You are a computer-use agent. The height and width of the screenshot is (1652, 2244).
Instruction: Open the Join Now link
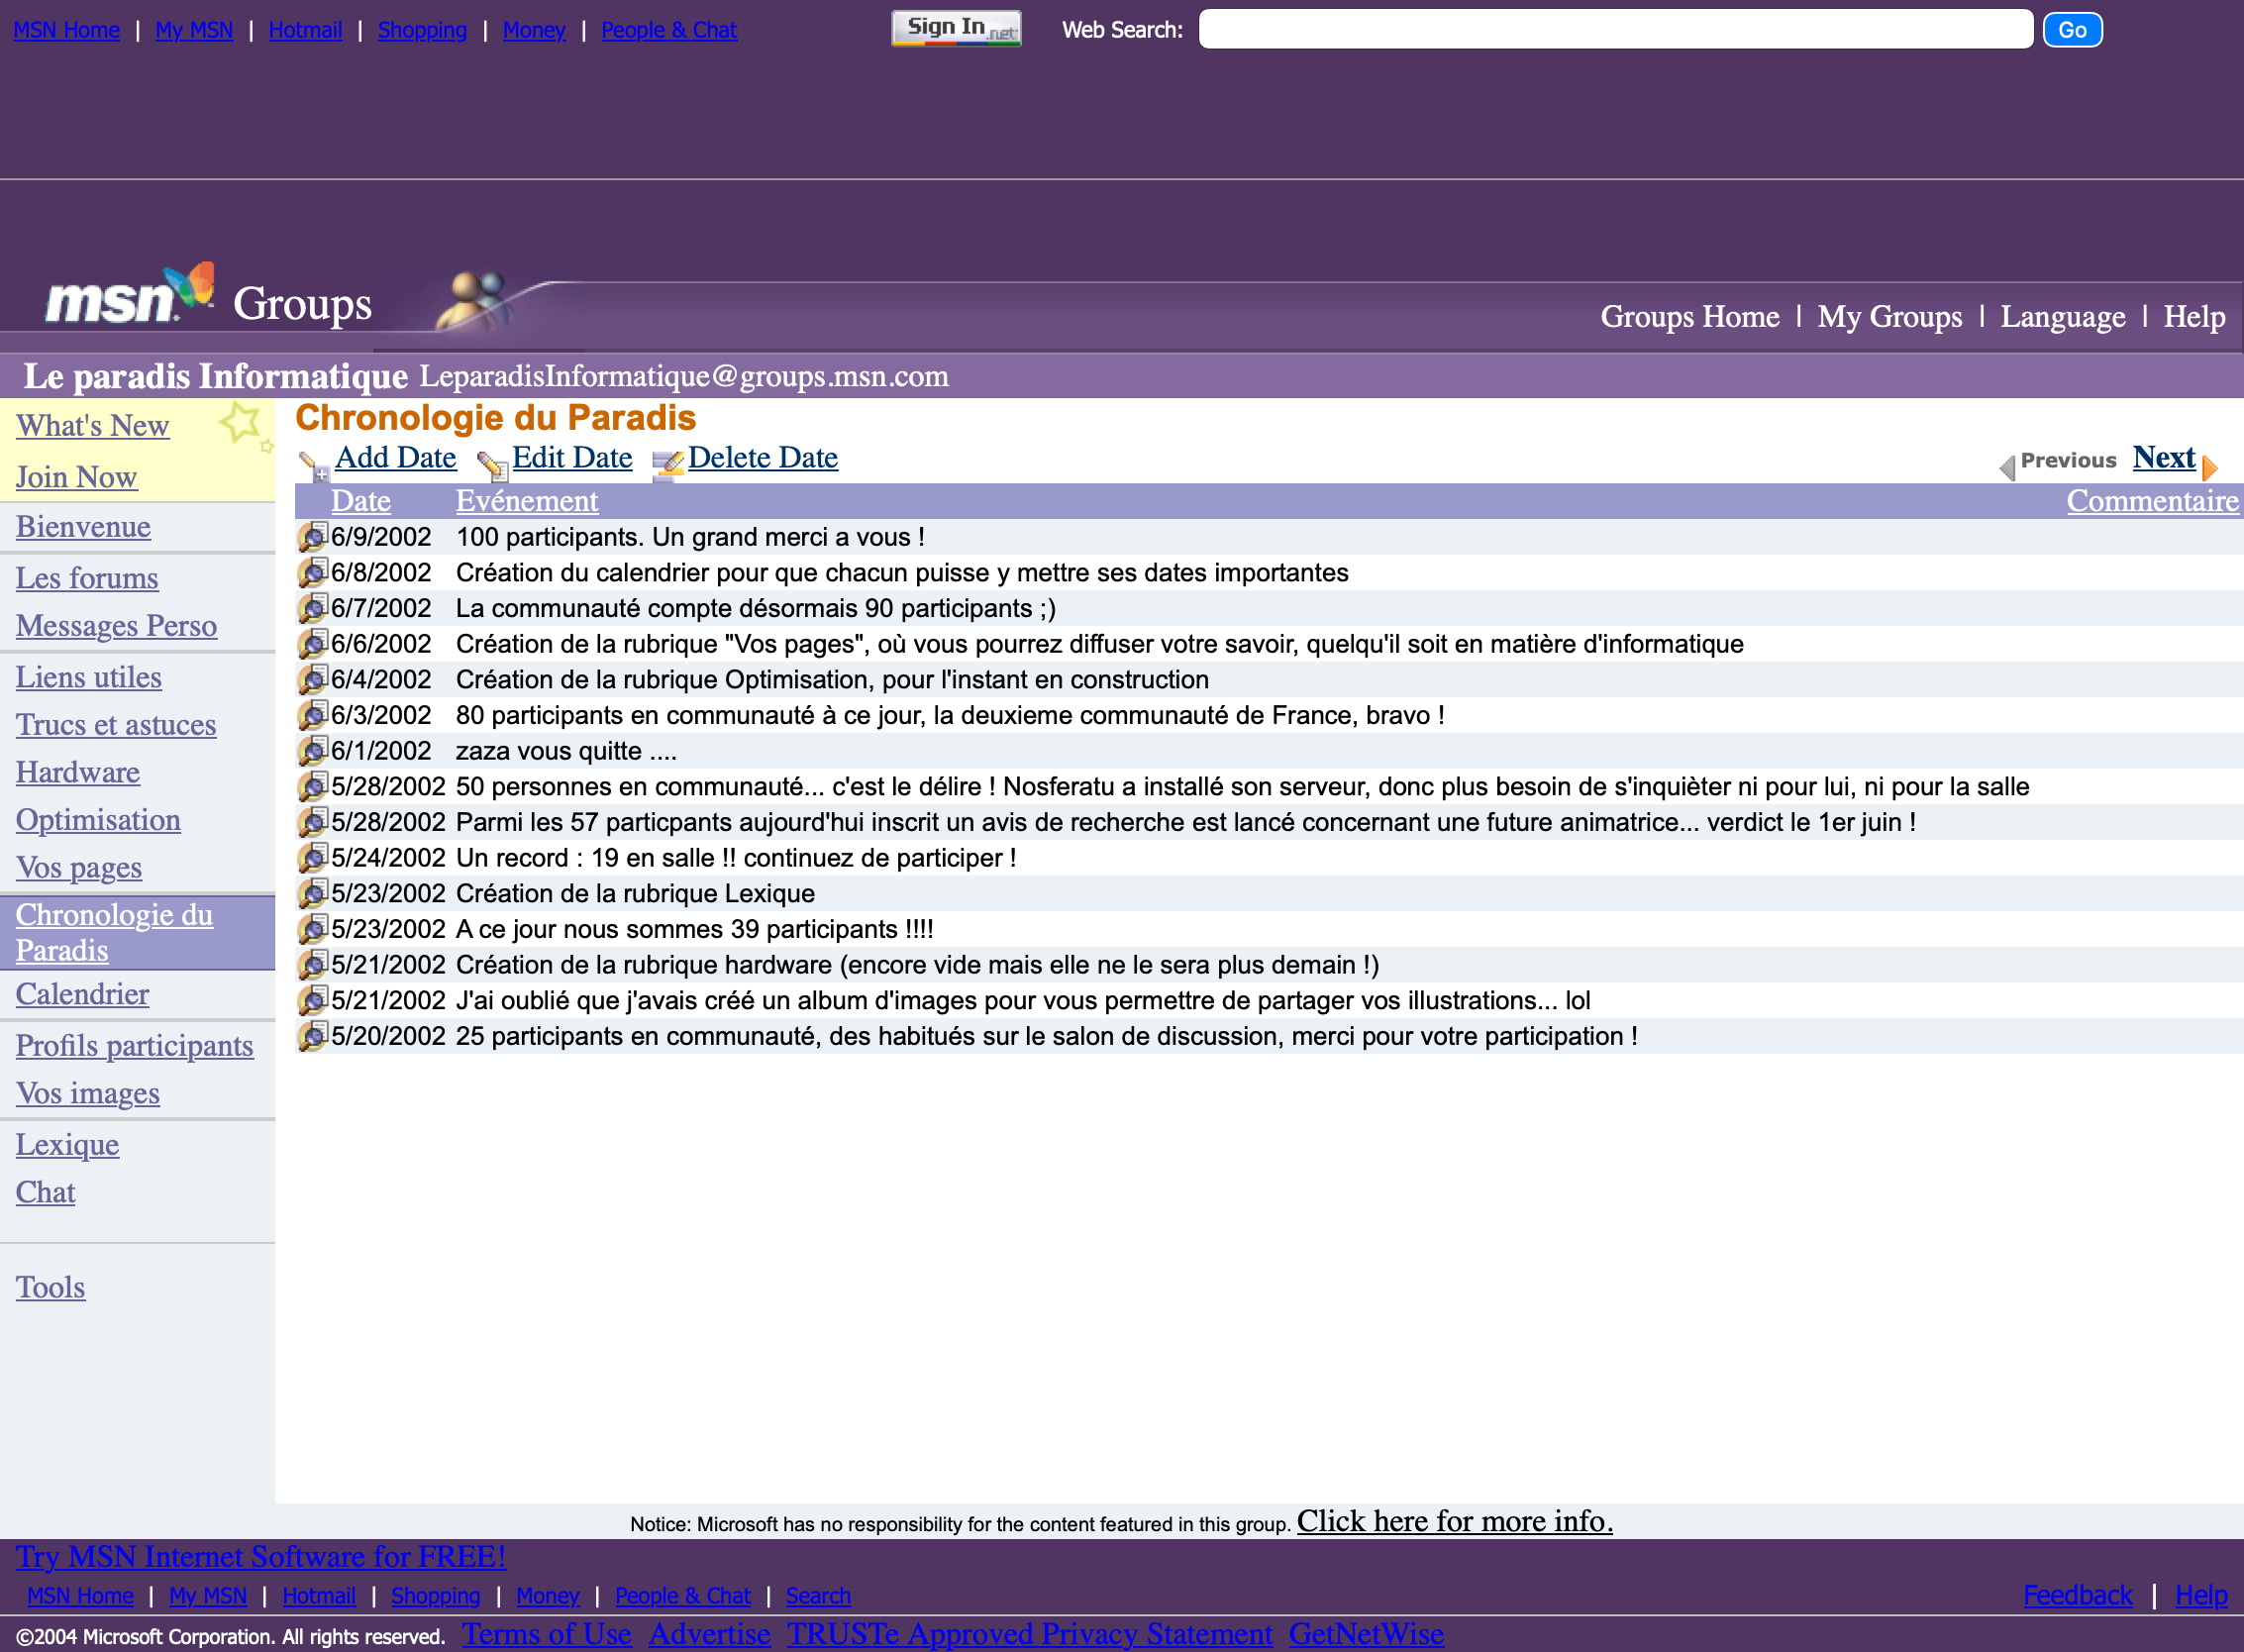pyautogui.click(x=76, y=477)
